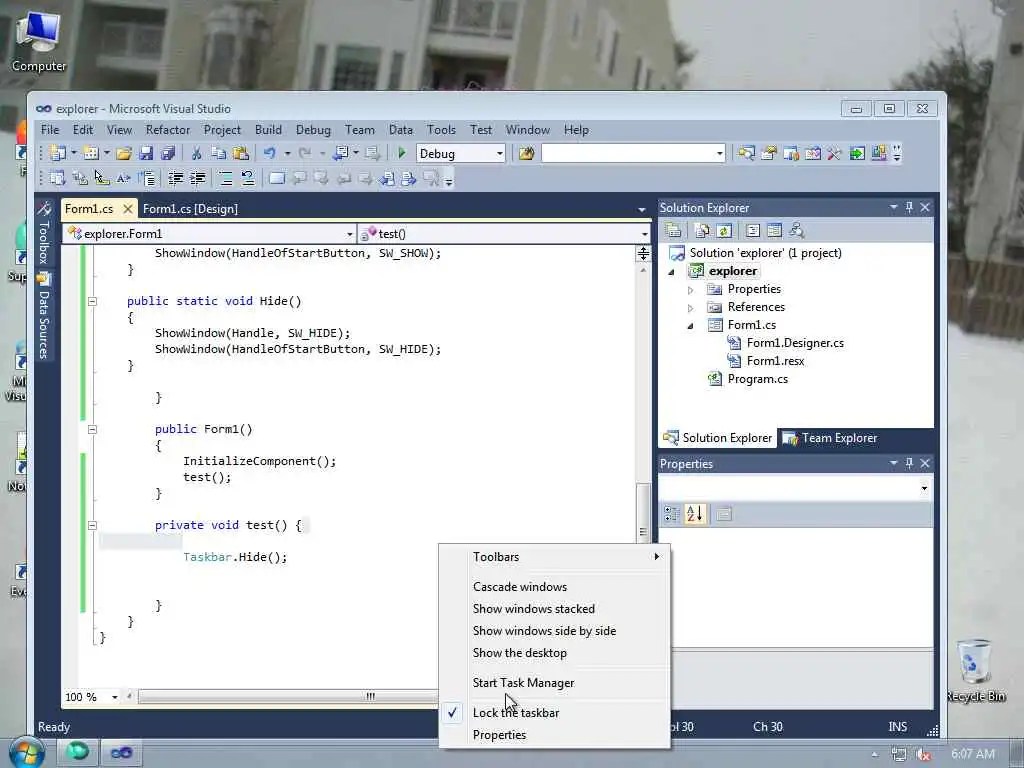Click the Copy toolbar icon
The width and height of the screenshot is (1024, 768).
[218, 153]
